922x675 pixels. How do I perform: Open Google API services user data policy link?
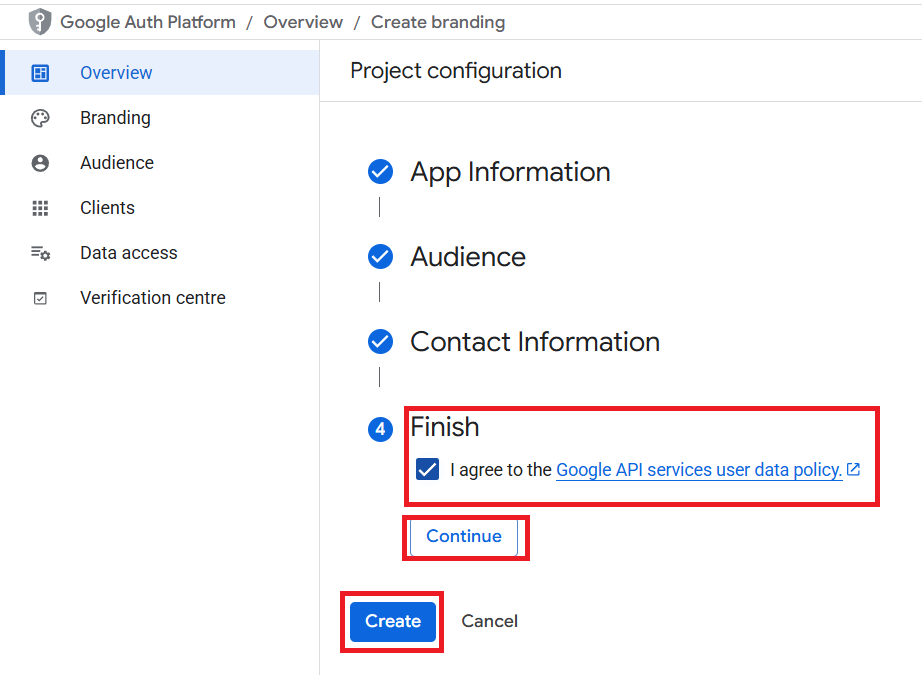point(699,470)
